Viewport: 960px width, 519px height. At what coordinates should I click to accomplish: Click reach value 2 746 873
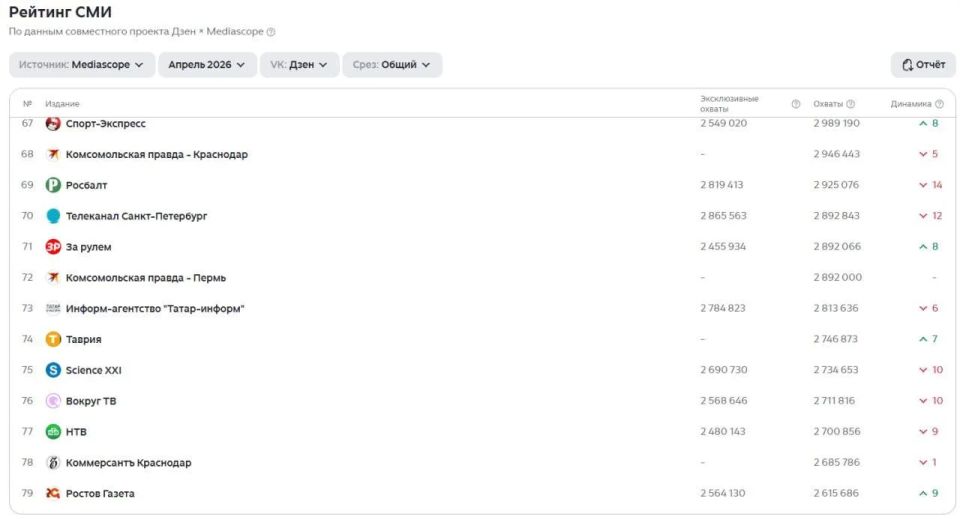point(835,338)
